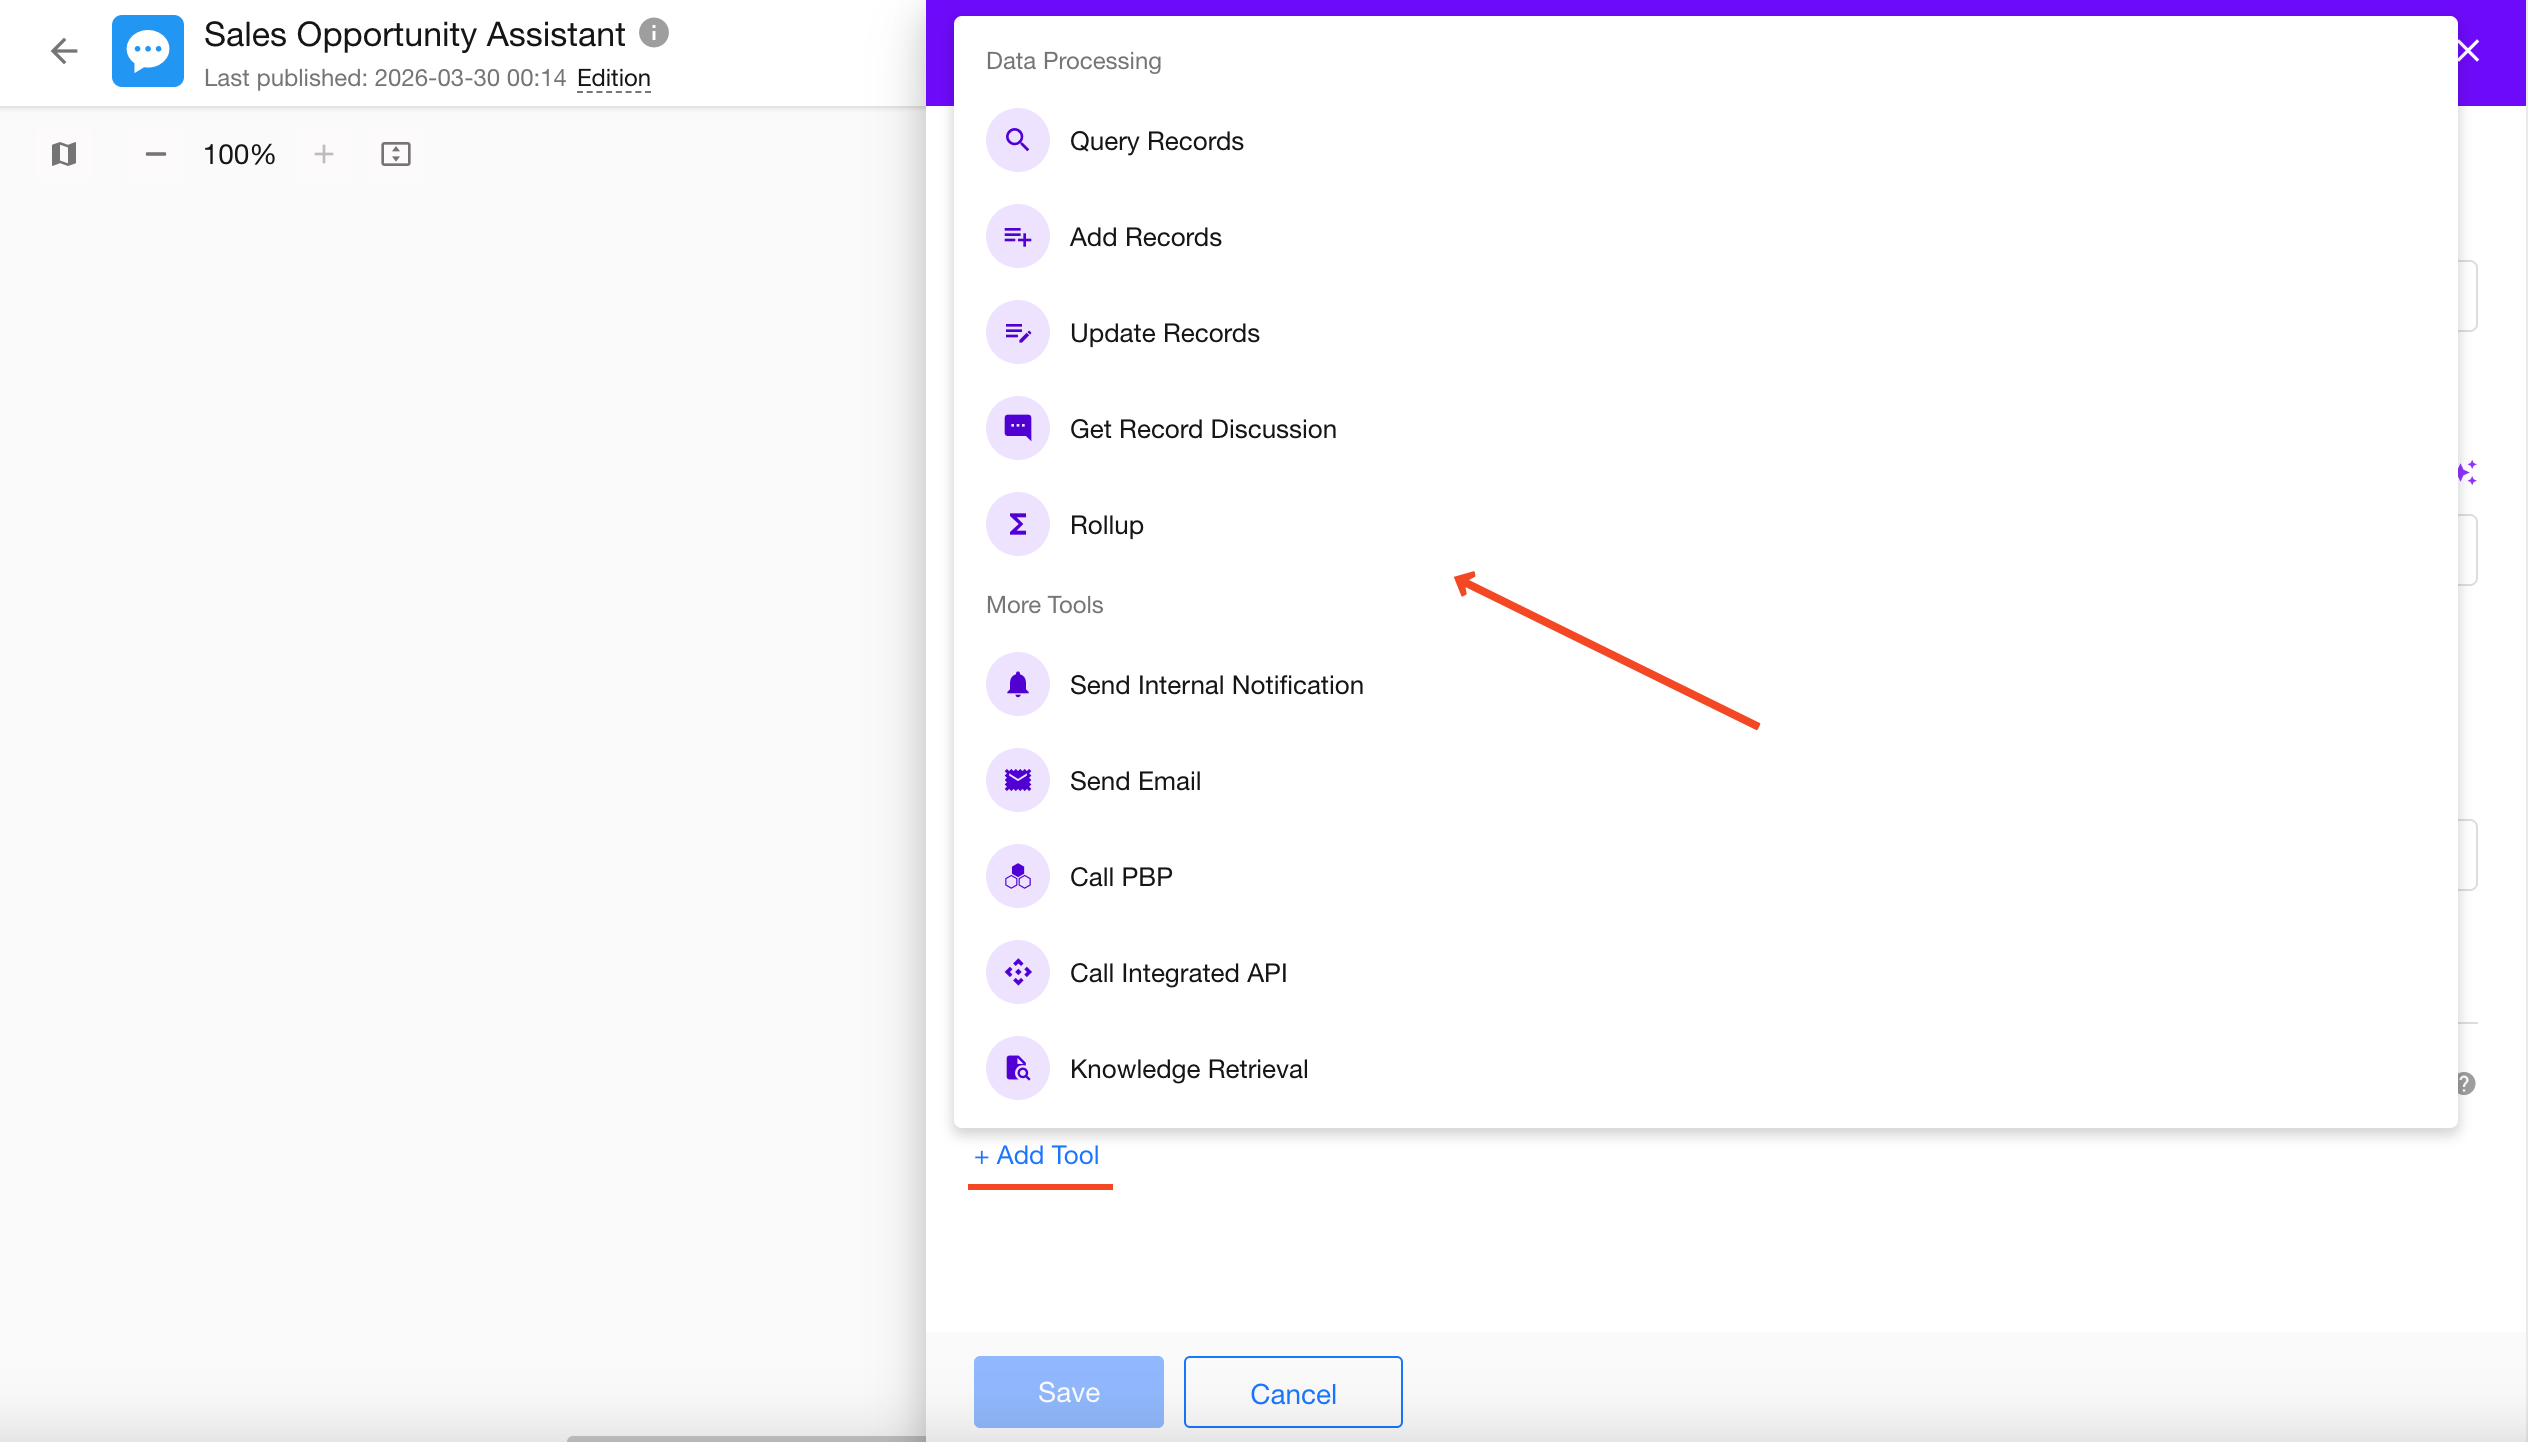
Task: Close the purple side panel
Action: 2468,51
